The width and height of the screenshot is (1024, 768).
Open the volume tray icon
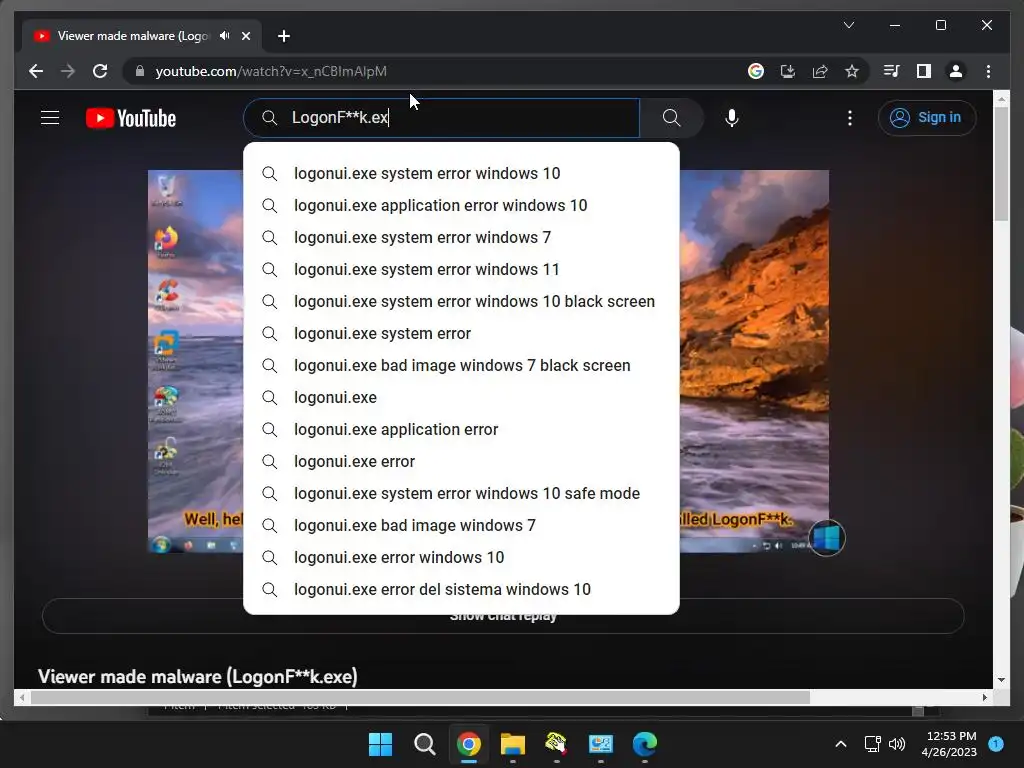[x=897, y=744]
